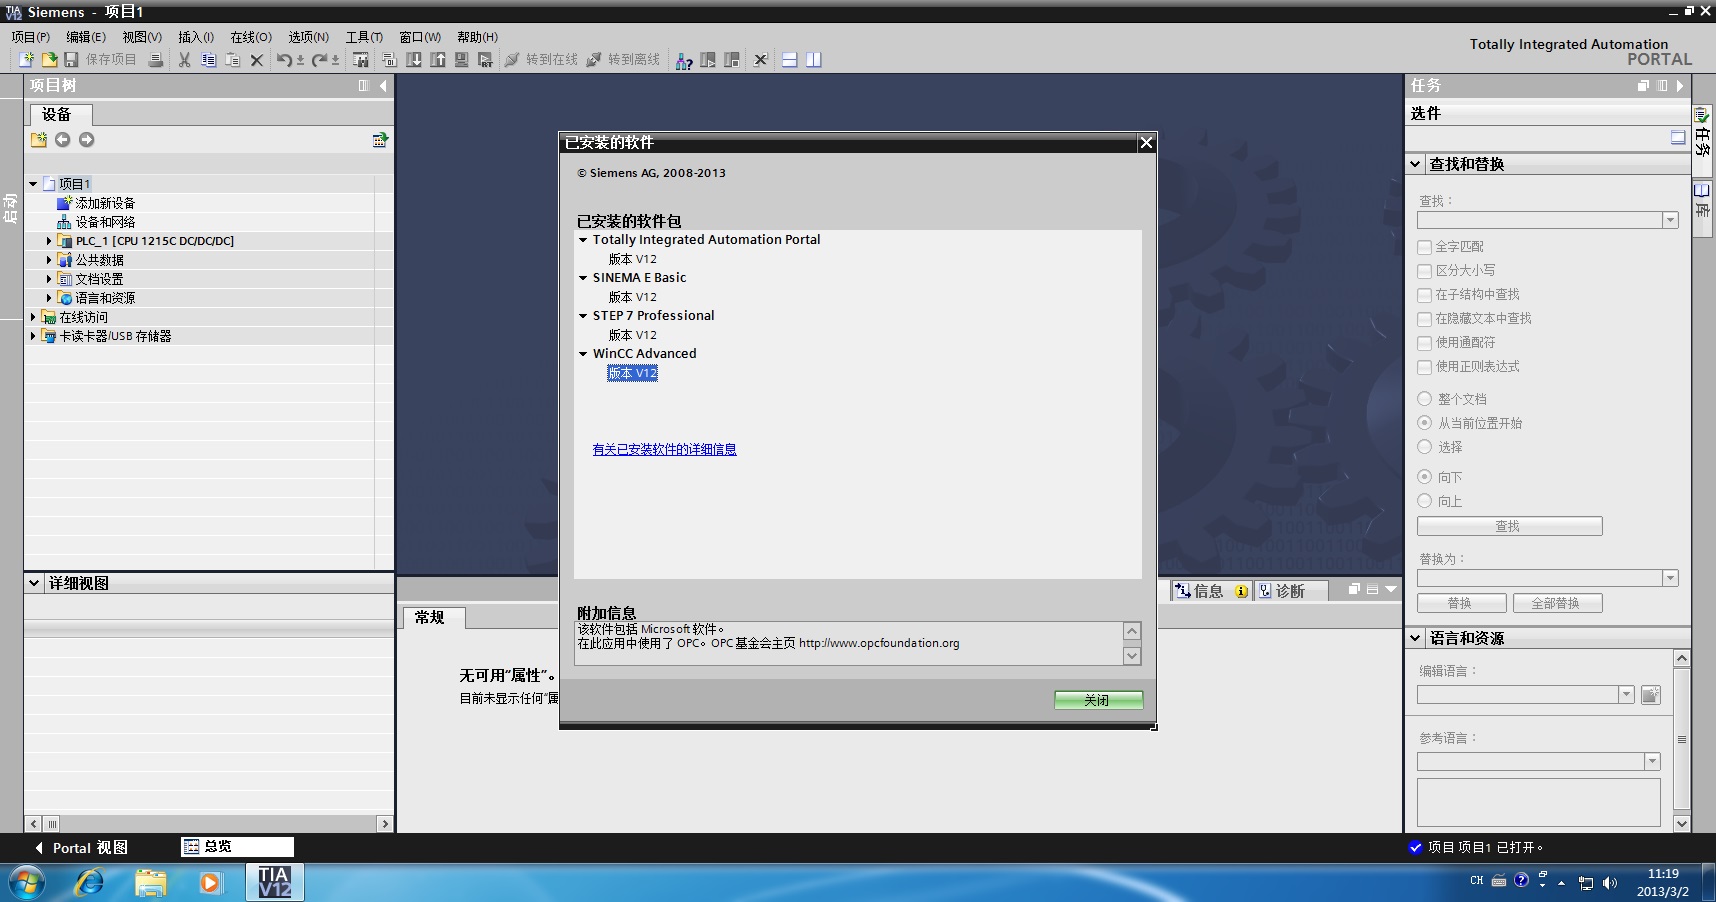Save project using floppy disk icon
Screen dimensions: 1716x902
pos(71,60)
